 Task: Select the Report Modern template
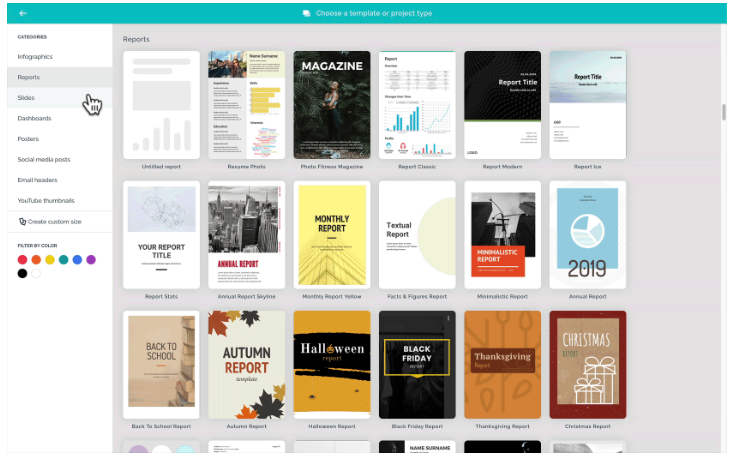[502, 105]
